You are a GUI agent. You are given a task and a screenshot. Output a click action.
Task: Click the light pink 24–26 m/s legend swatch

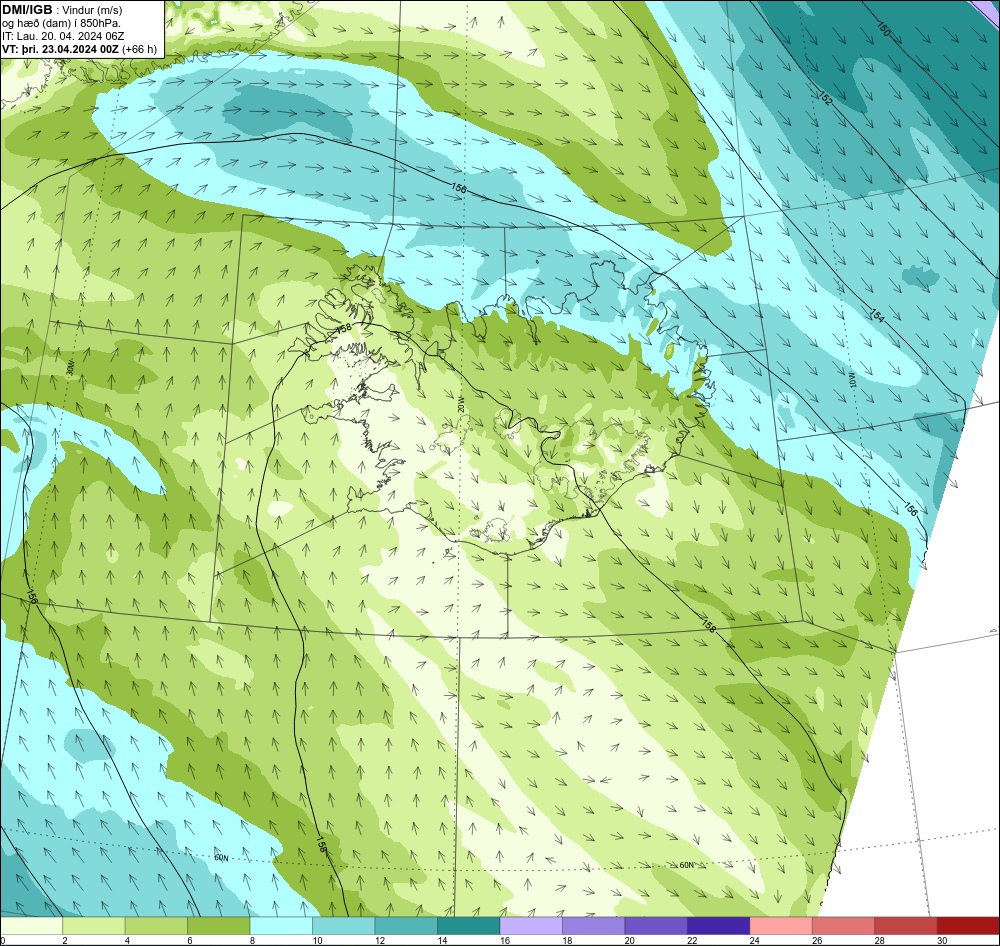click(781, 926)
